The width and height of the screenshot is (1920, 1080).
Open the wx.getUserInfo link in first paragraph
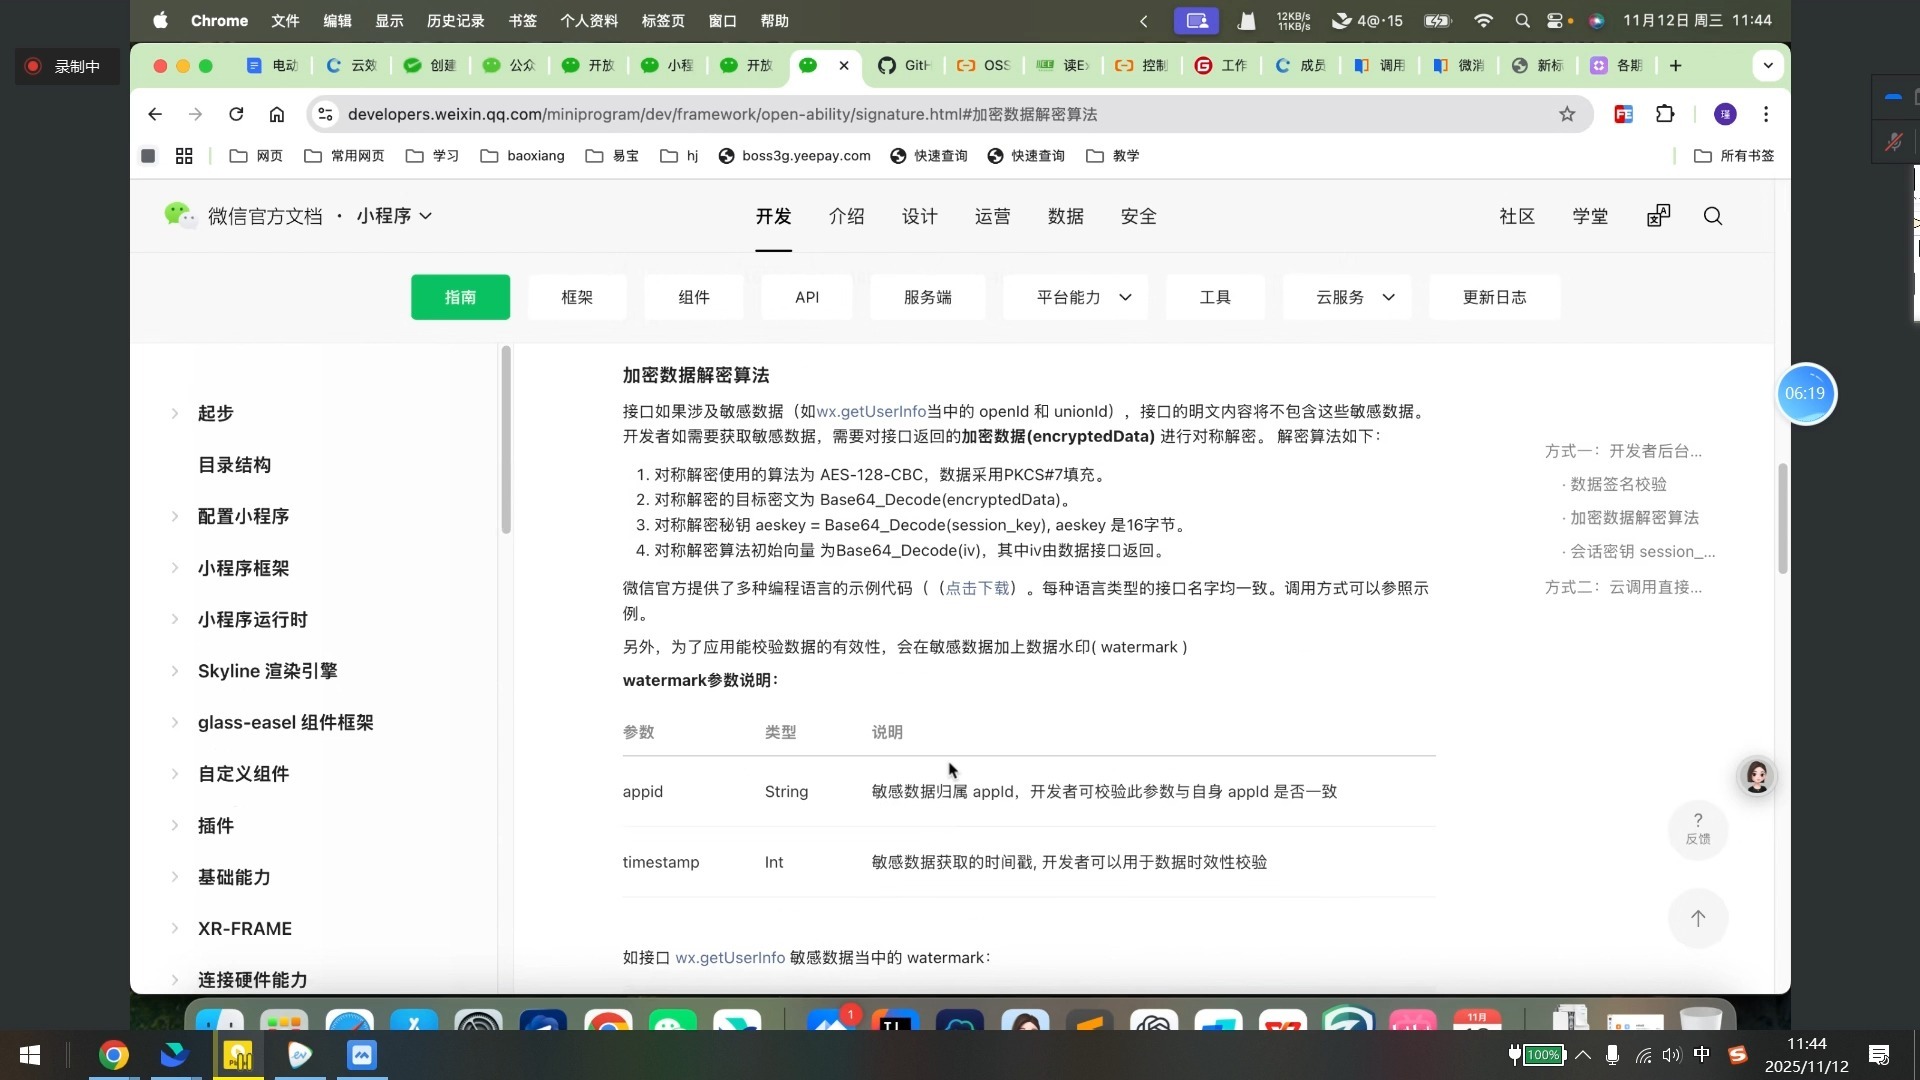pyautogui.click(x=871, y=411)
